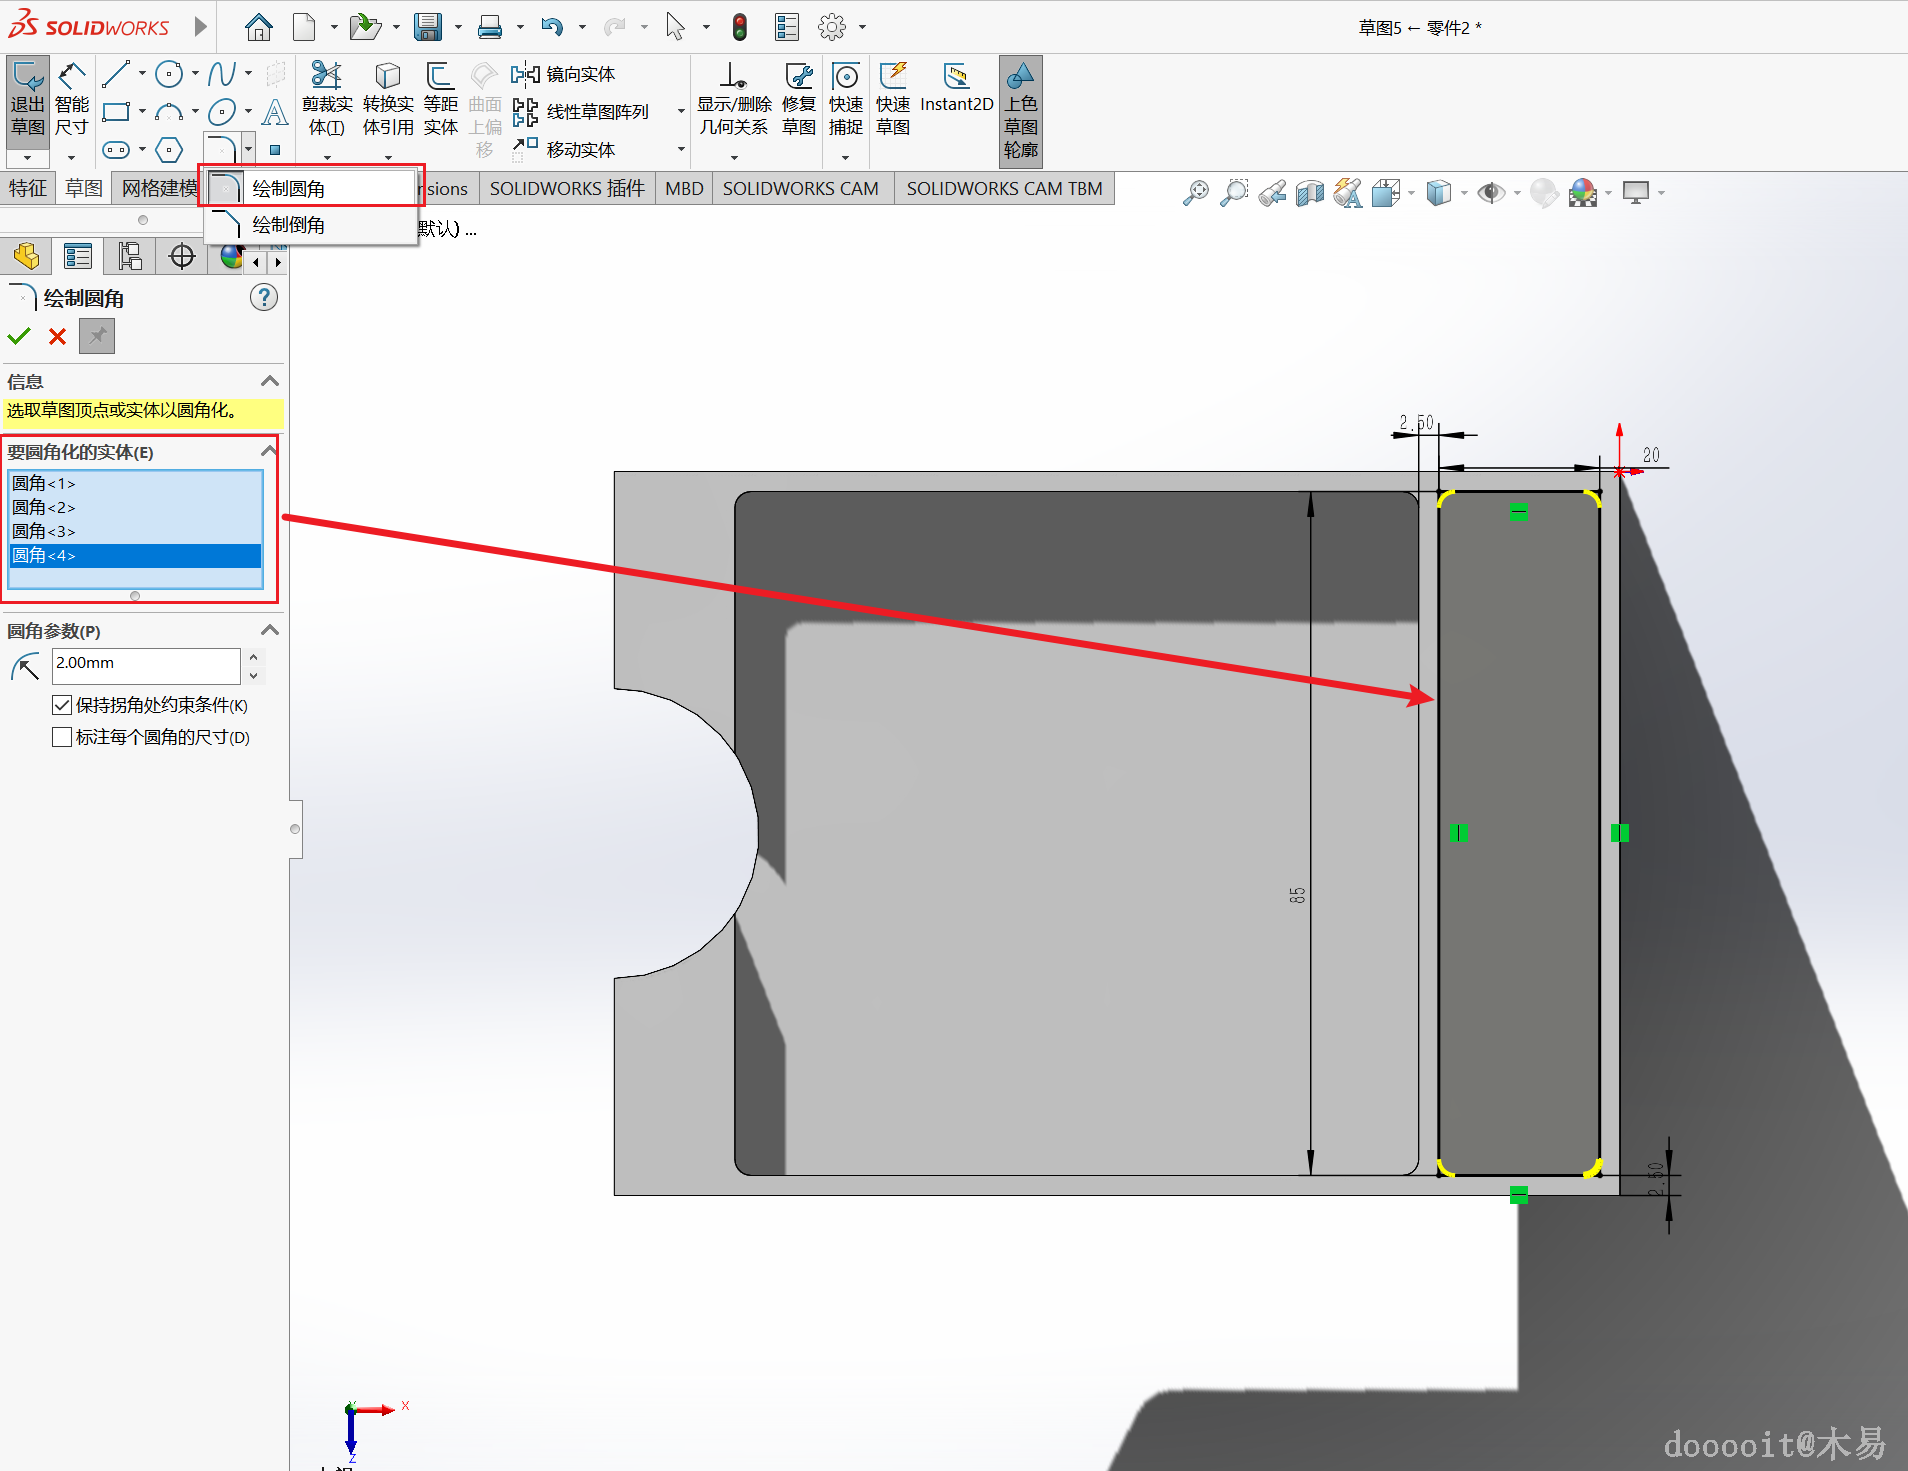This screenshot has height=1471, width=1908.
Task: Switch to SOLIDWORKS CAM TBM tab
Action: (1004, 188)
